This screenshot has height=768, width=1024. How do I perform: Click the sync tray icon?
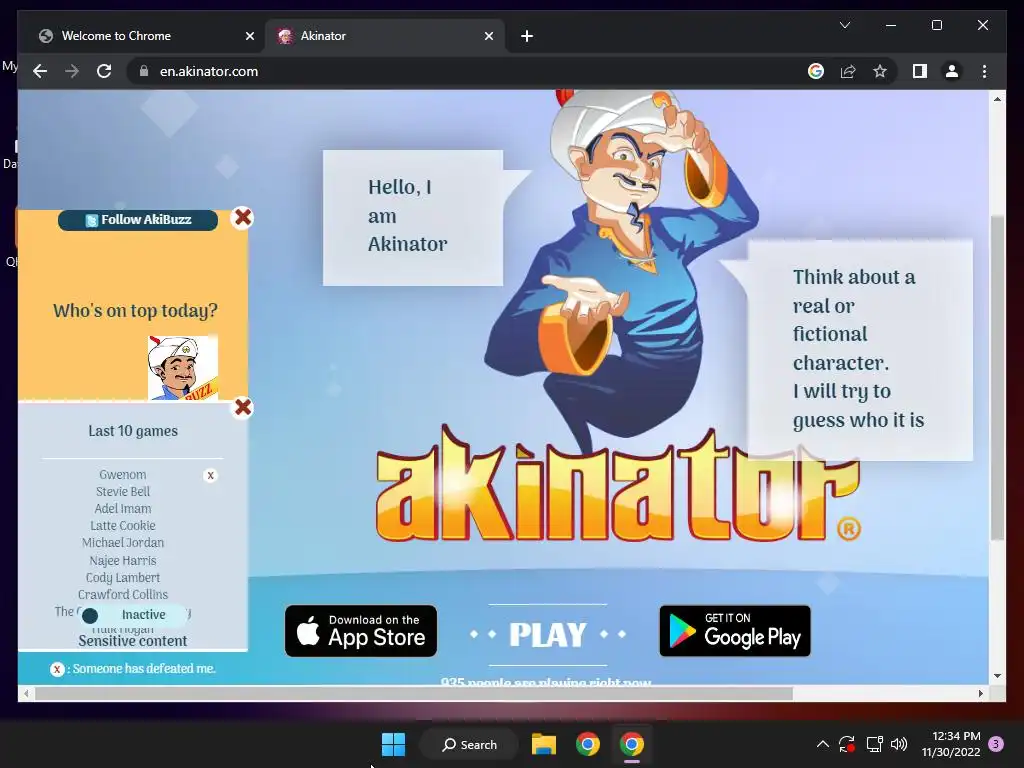point(847,744)
